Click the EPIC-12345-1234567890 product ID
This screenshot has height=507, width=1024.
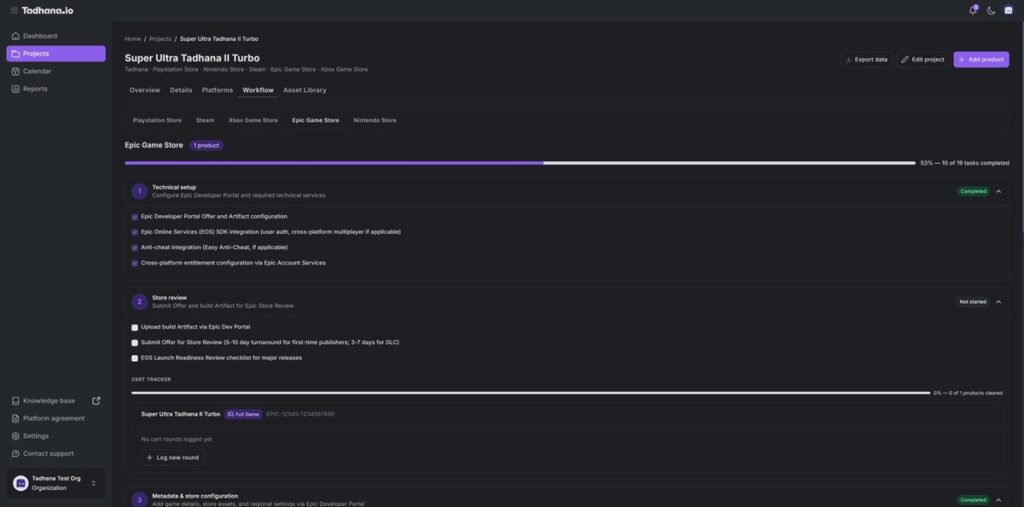click(x=300, y=414)
